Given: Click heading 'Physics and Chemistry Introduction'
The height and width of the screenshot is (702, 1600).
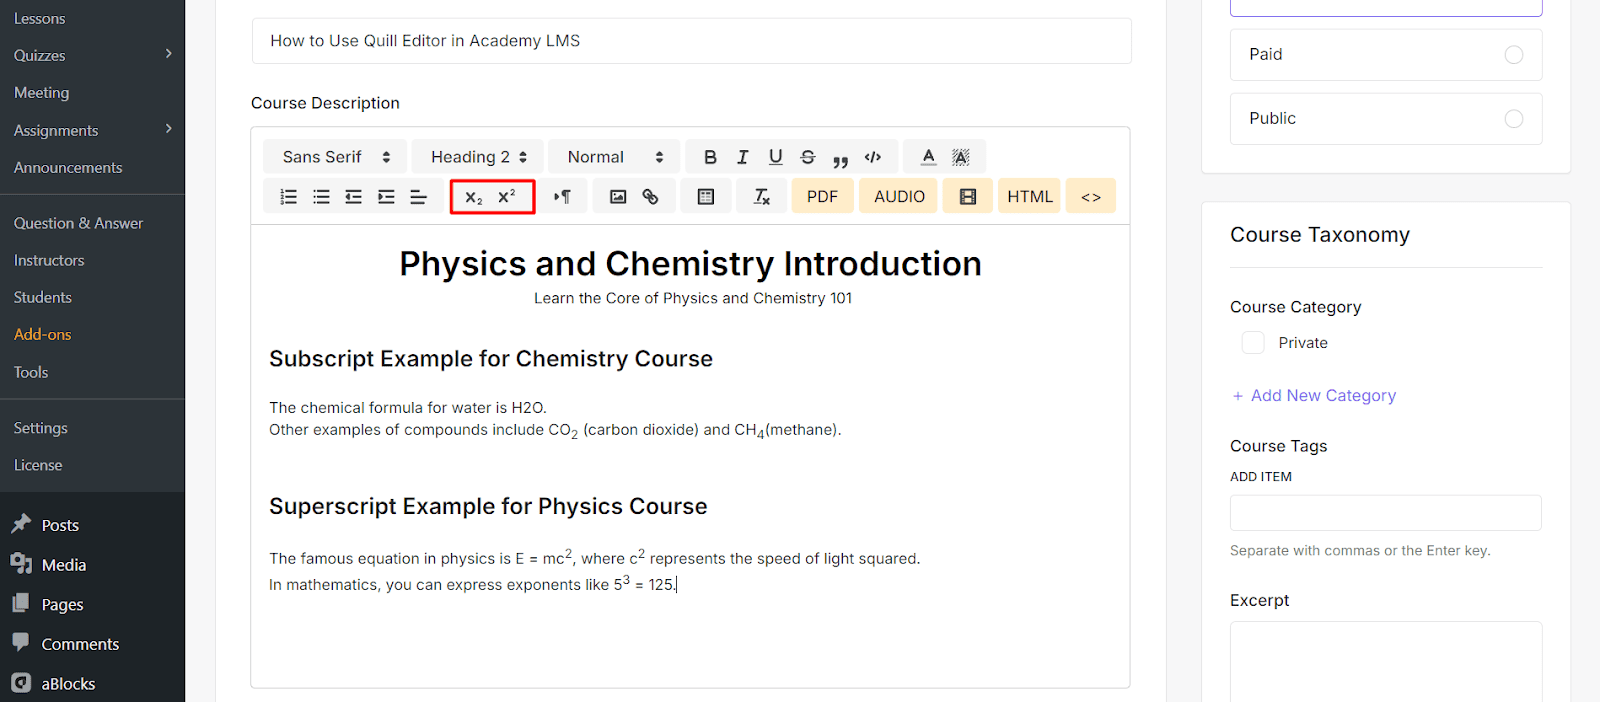Looking at the screenshot, I should 691,264.
